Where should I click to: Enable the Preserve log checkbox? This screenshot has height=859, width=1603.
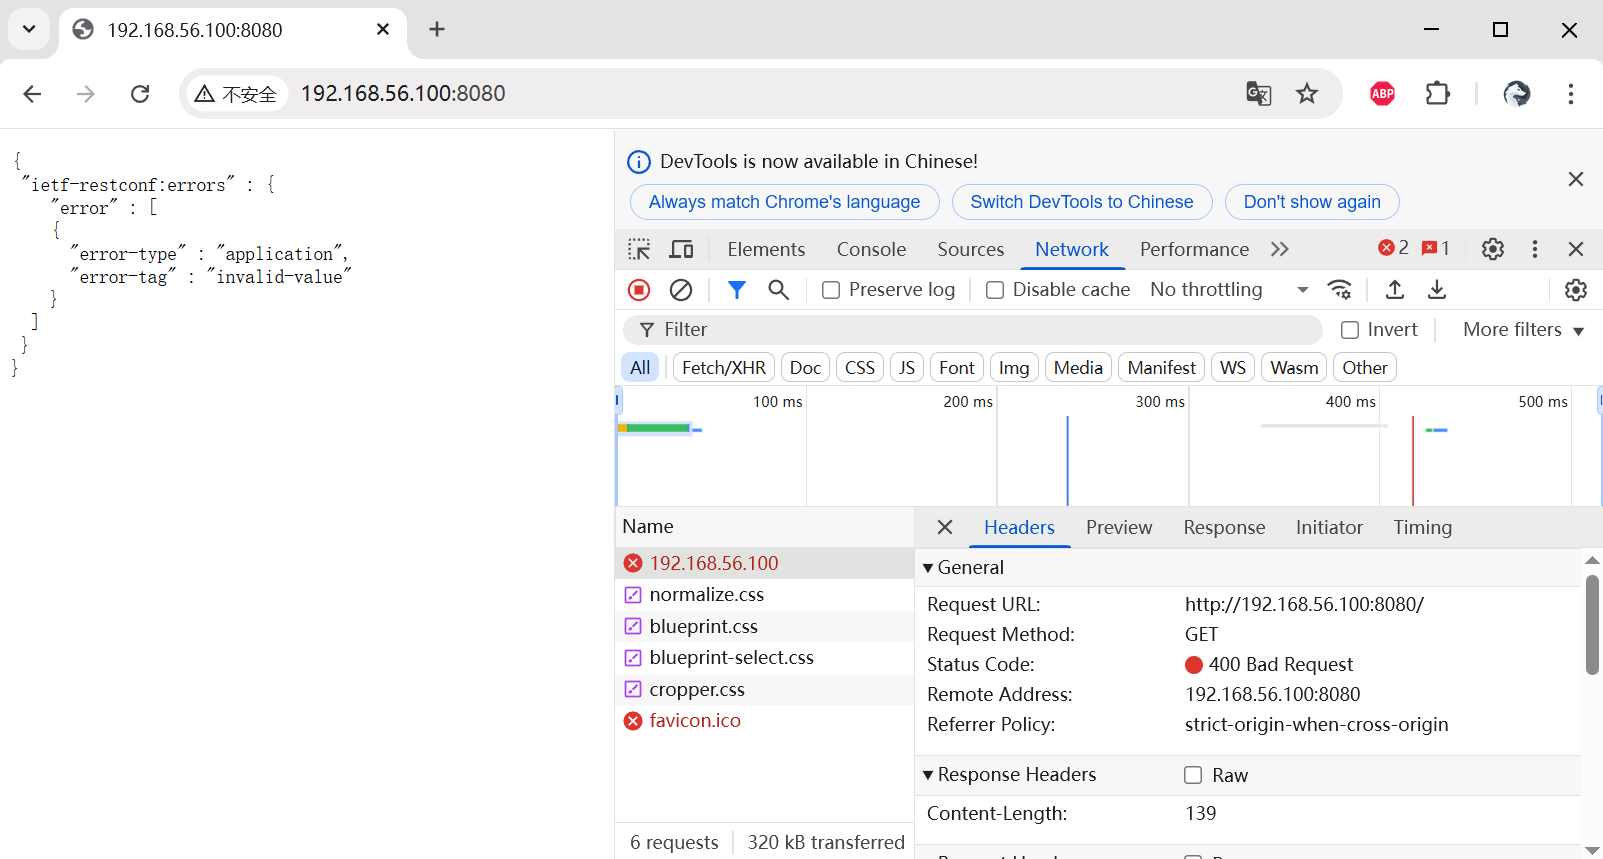pyautogui.click(x=831, y=290)
